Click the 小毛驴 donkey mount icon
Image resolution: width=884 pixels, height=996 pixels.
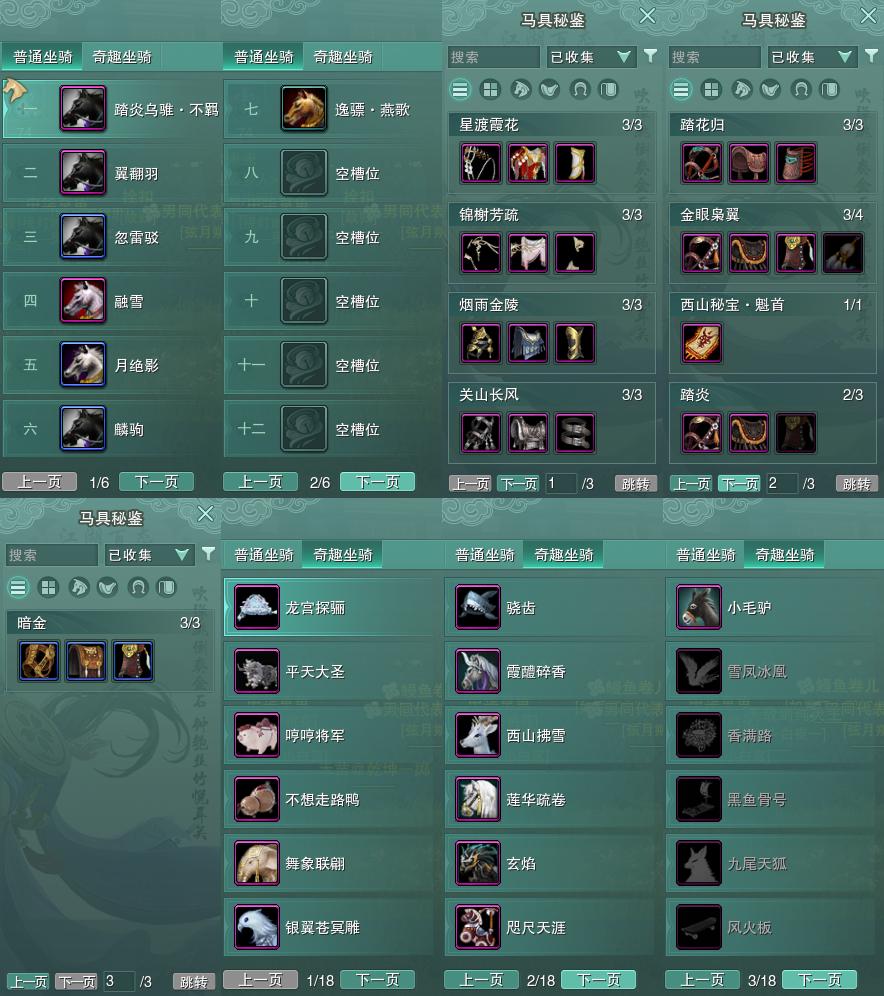699,607
